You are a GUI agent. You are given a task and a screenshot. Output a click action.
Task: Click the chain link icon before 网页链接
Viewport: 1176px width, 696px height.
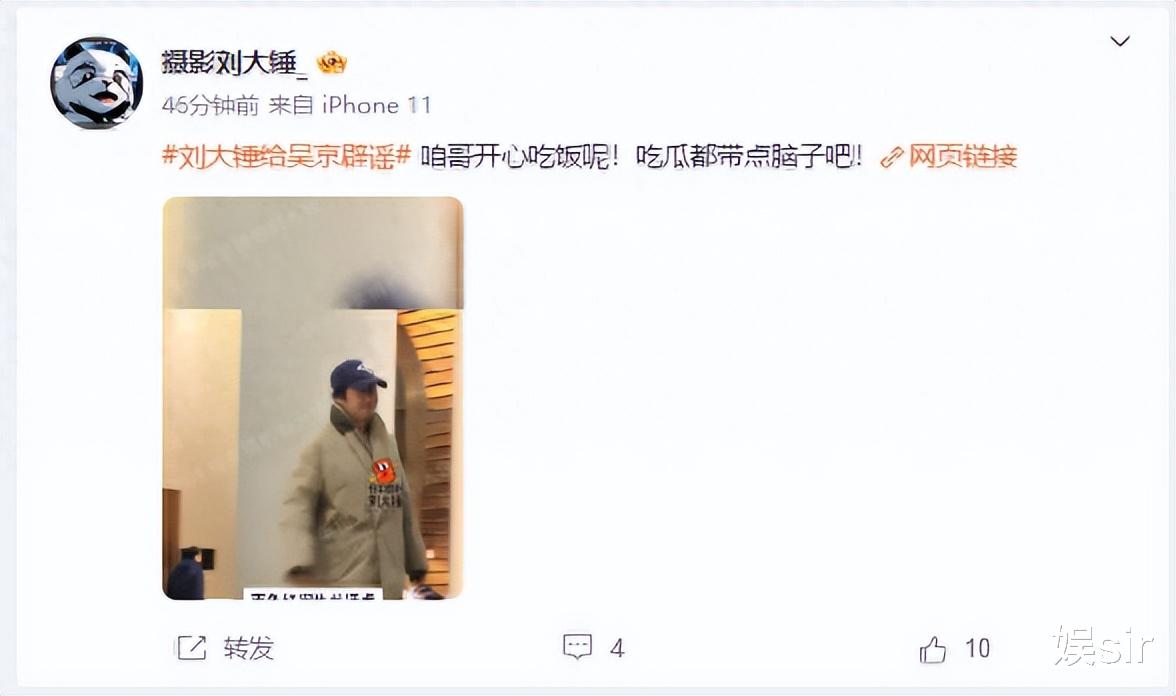(892, 157)
